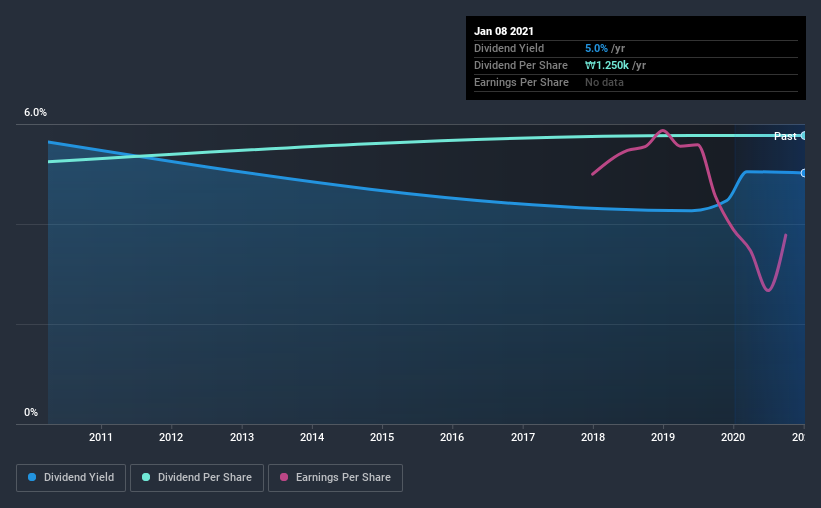Screen dimensions: 821x508
Task: Click the blue Dividend Yield legend dot
Action: tap(32, 477)
